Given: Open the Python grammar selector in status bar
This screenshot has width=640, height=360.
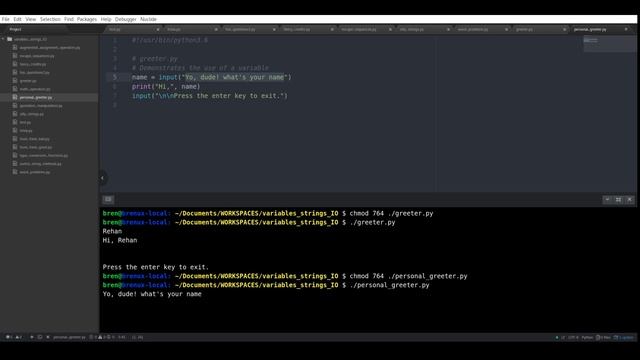Looking at the screenshot, I should [x=587, y=337].
